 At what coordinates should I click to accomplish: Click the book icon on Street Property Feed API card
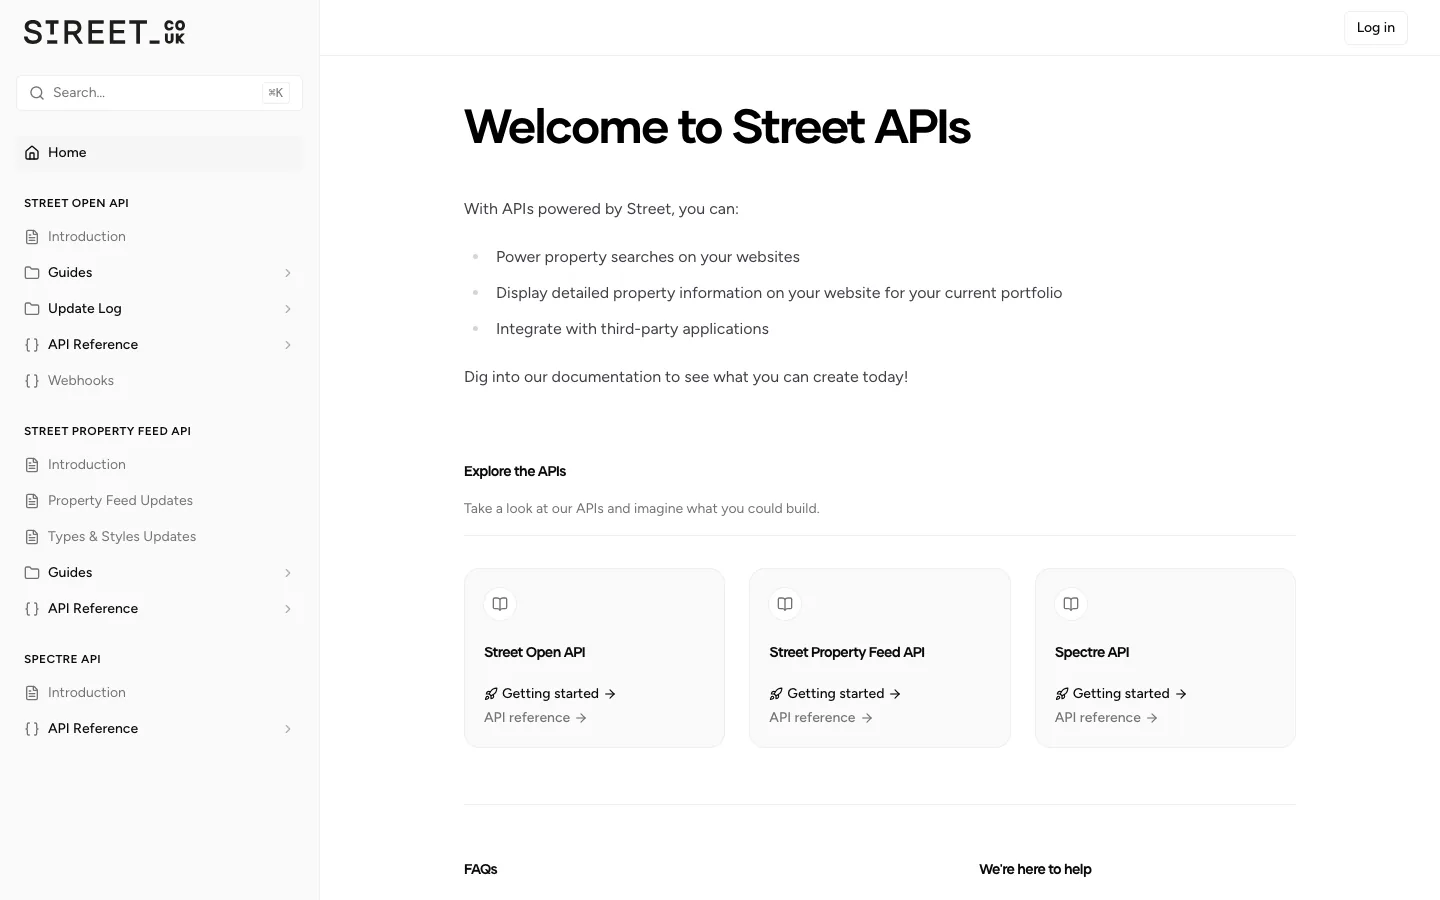785,604
